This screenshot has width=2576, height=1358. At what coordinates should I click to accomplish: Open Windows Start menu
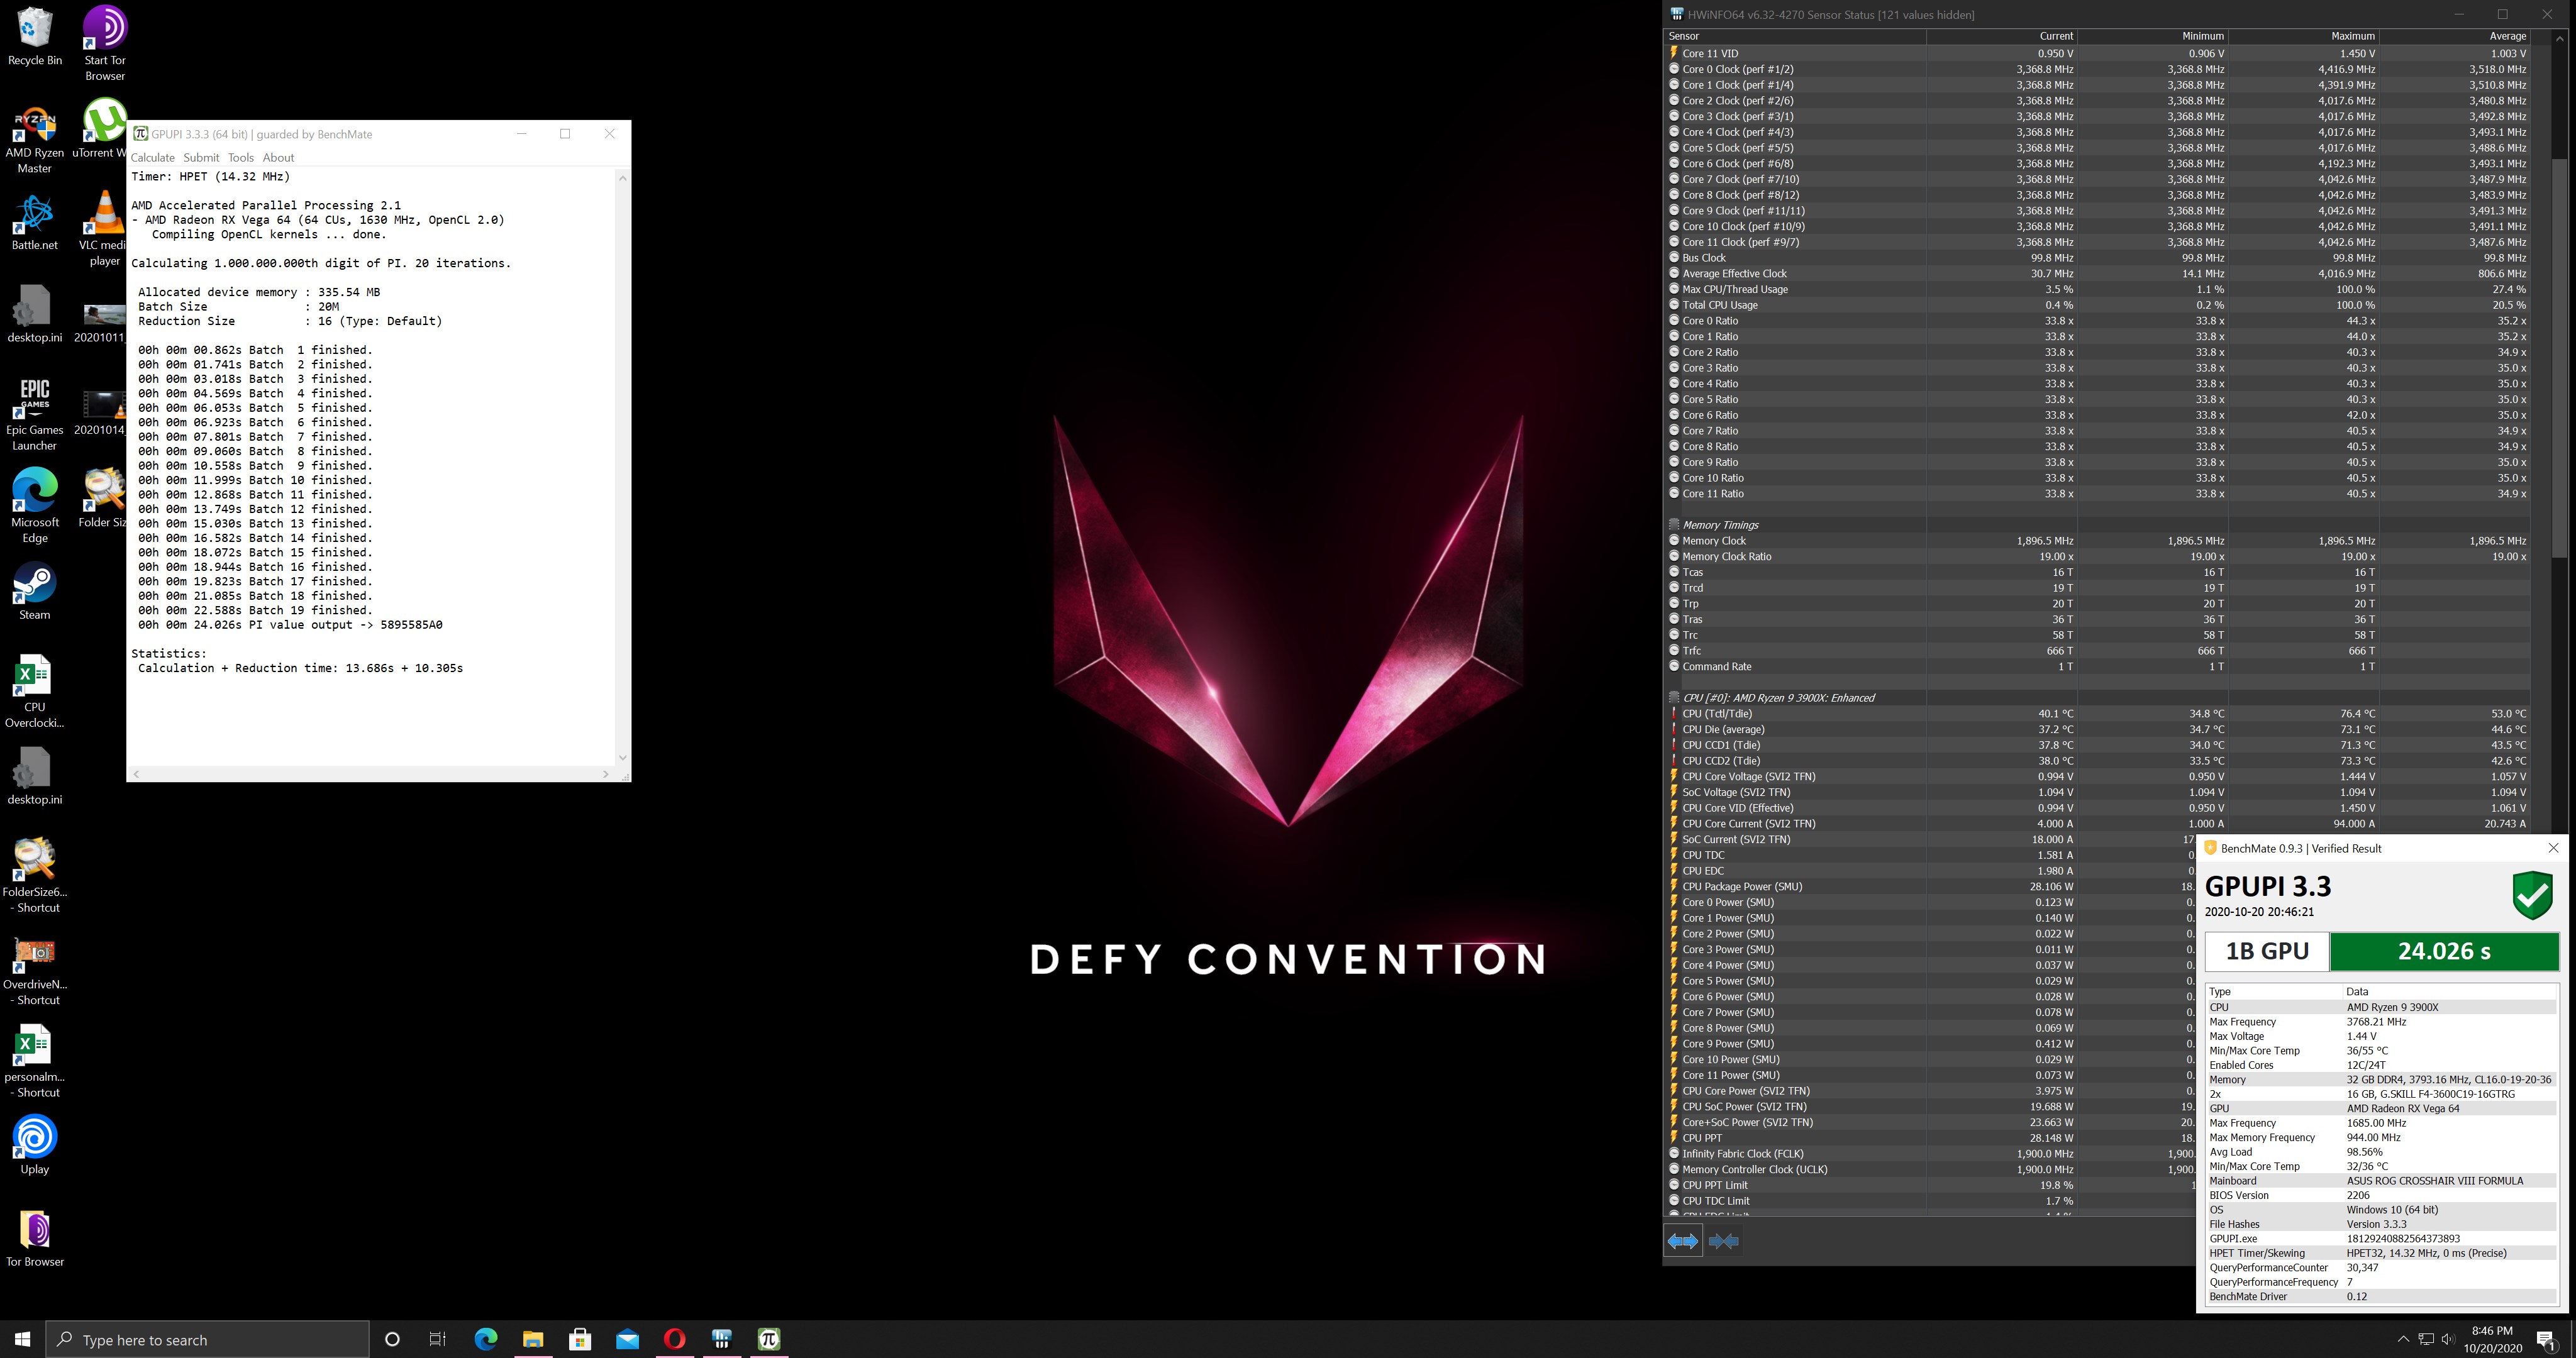tap(22, 1339)
